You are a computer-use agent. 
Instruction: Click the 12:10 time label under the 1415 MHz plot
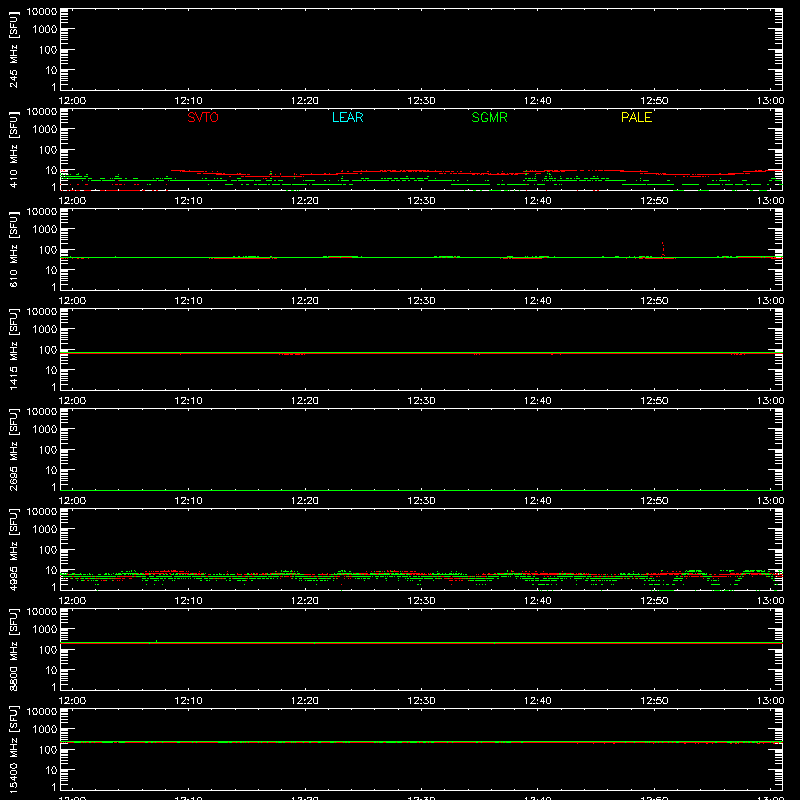[x=188, y=401]
